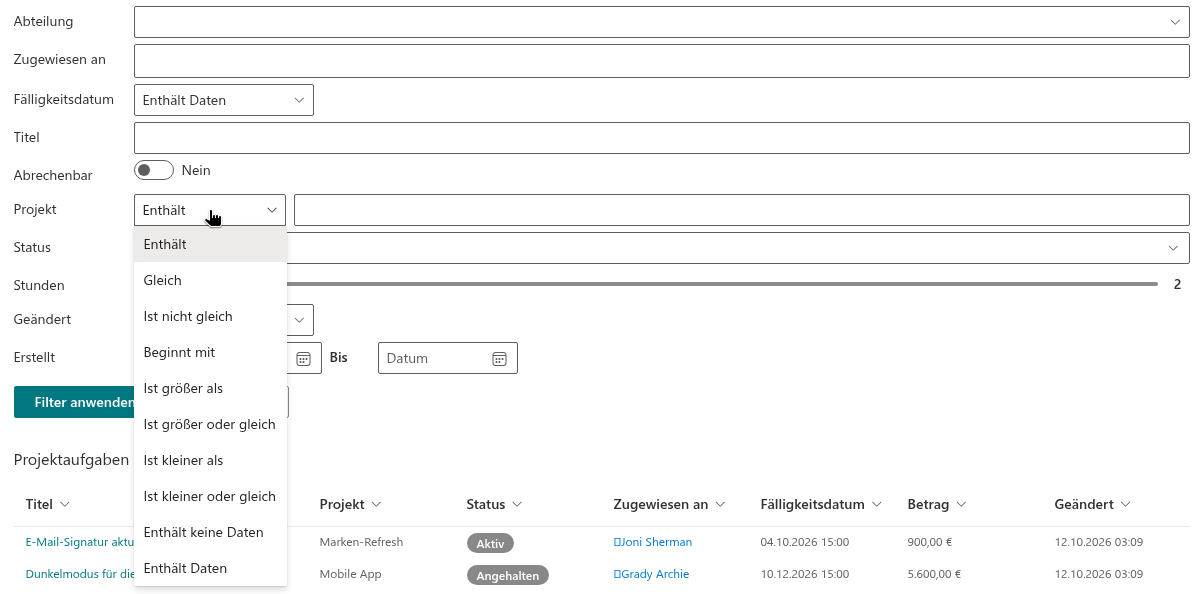Select 'Gleich' option
Image resolution: width=1200 pixels, height=594 pixels.
pyautogui.click(x=210, y=280)
